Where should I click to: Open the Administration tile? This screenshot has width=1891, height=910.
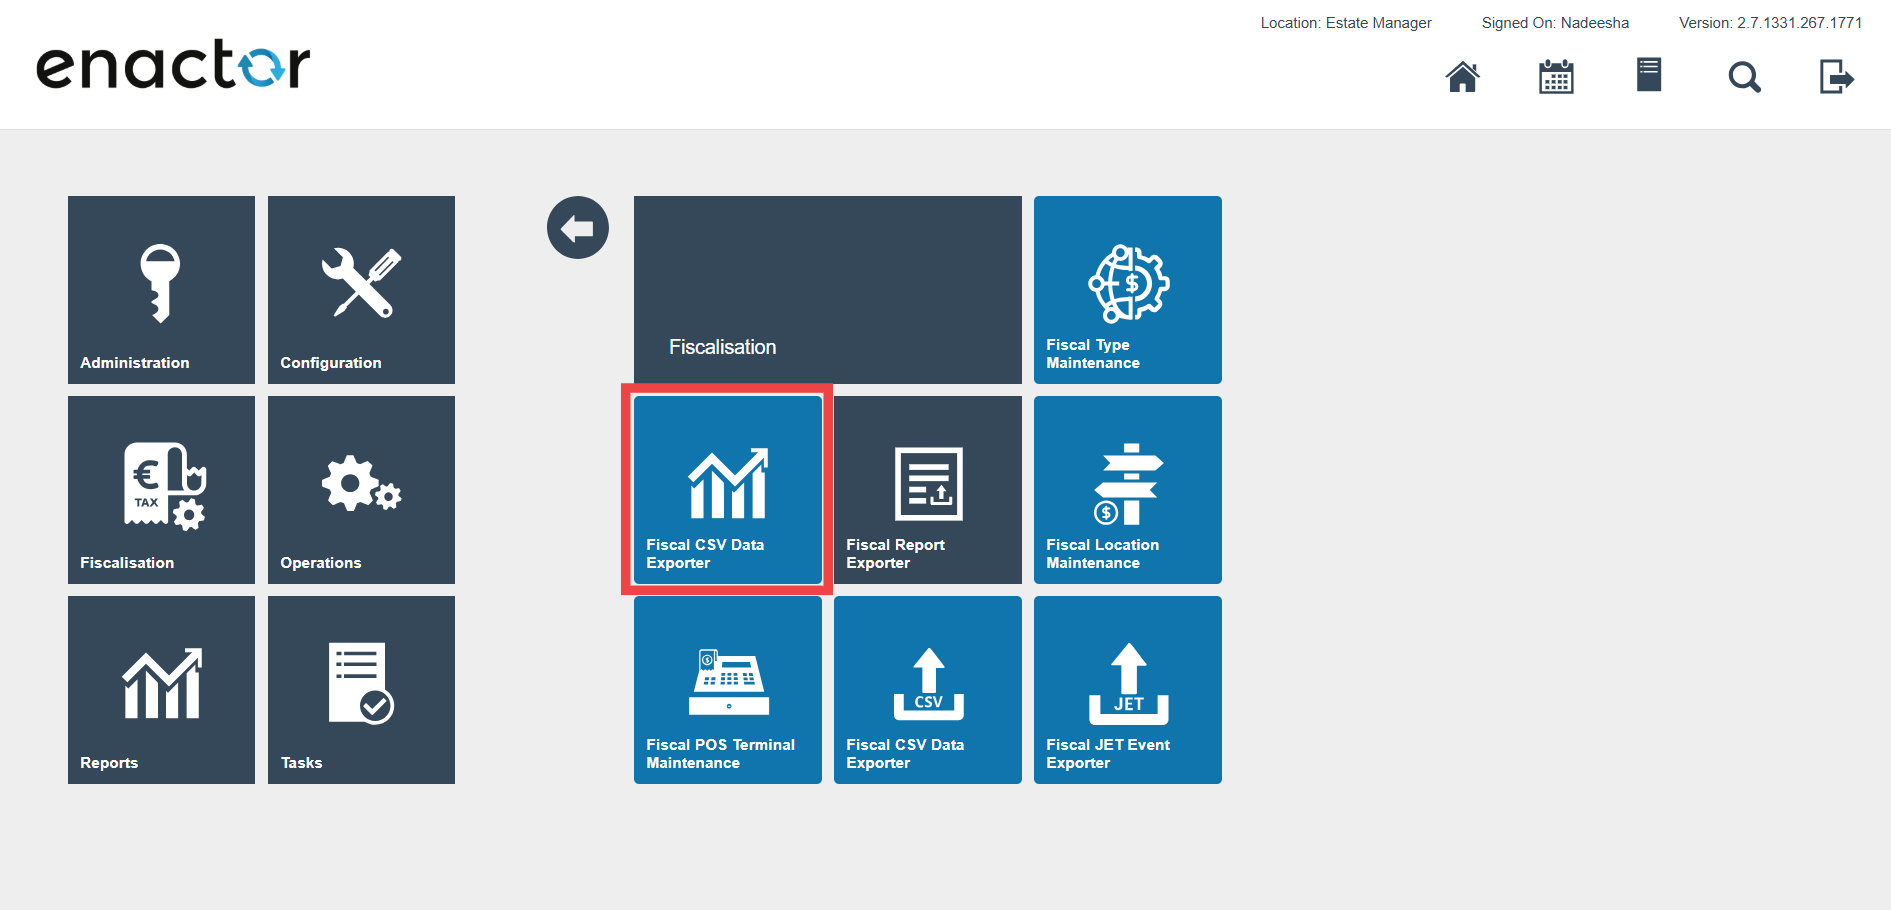pos(161,290)
